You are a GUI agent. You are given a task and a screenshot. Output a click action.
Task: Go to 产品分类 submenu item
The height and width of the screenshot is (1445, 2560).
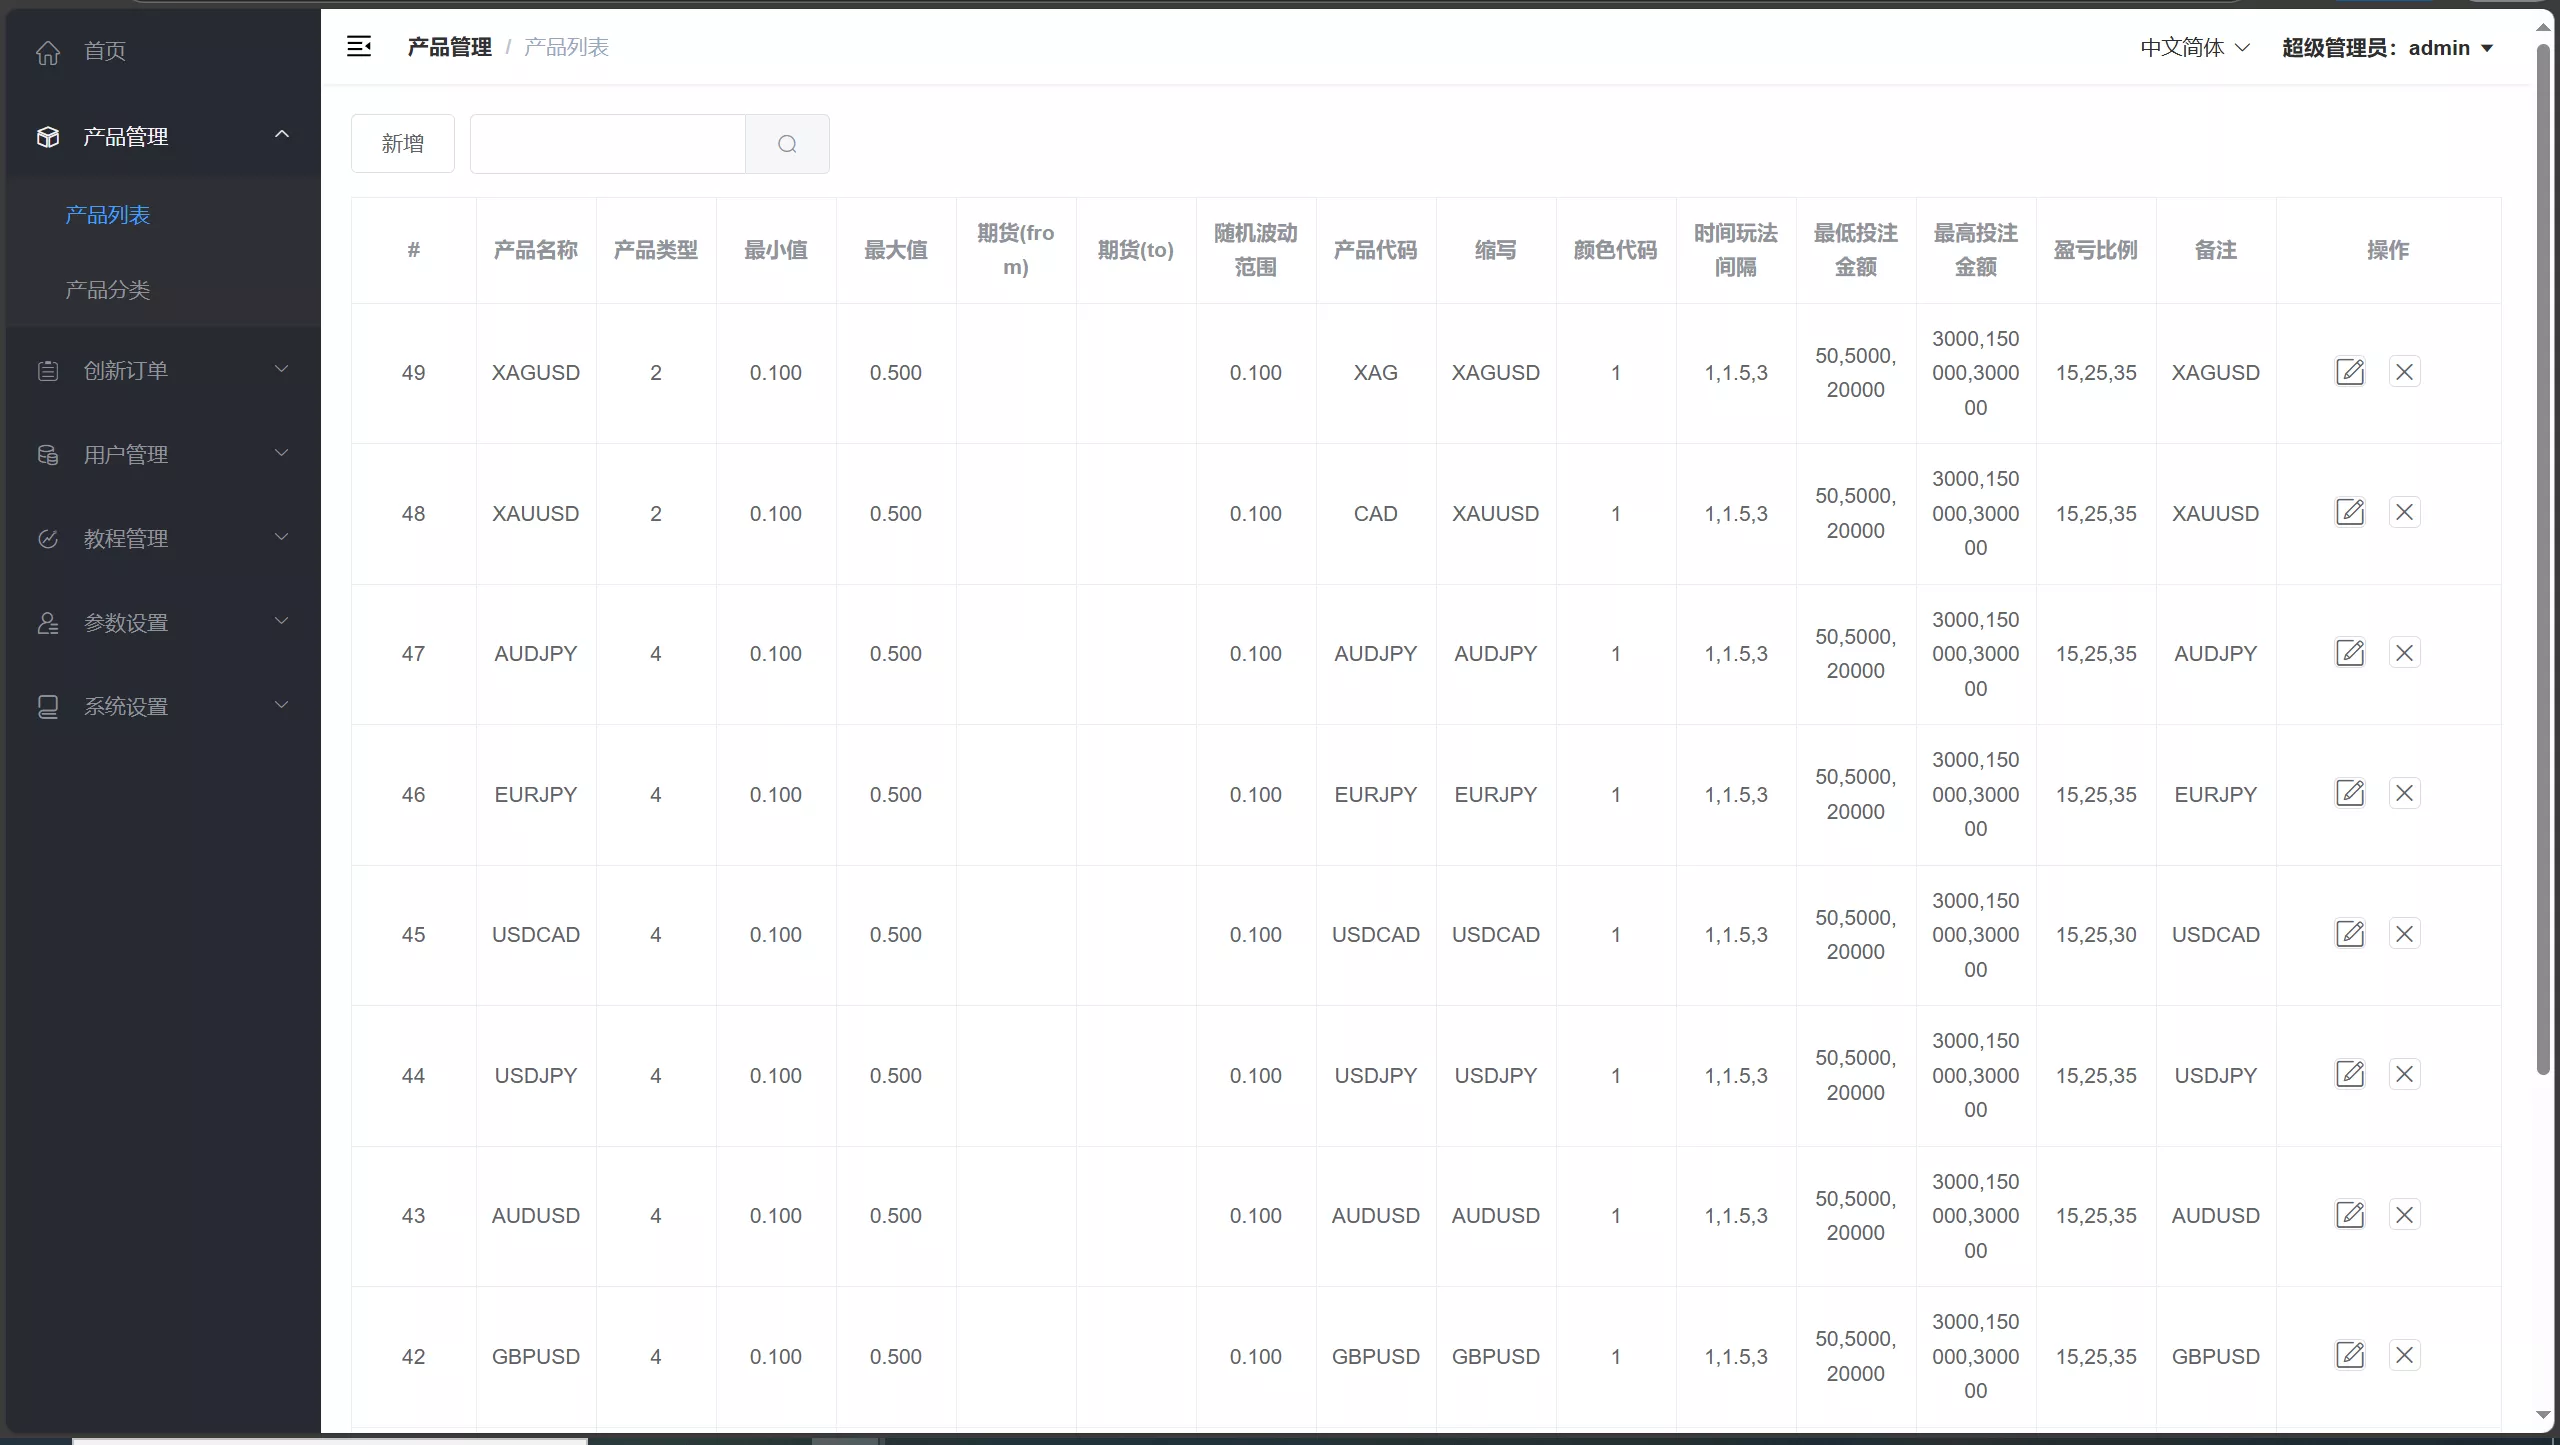click(108, 290)
